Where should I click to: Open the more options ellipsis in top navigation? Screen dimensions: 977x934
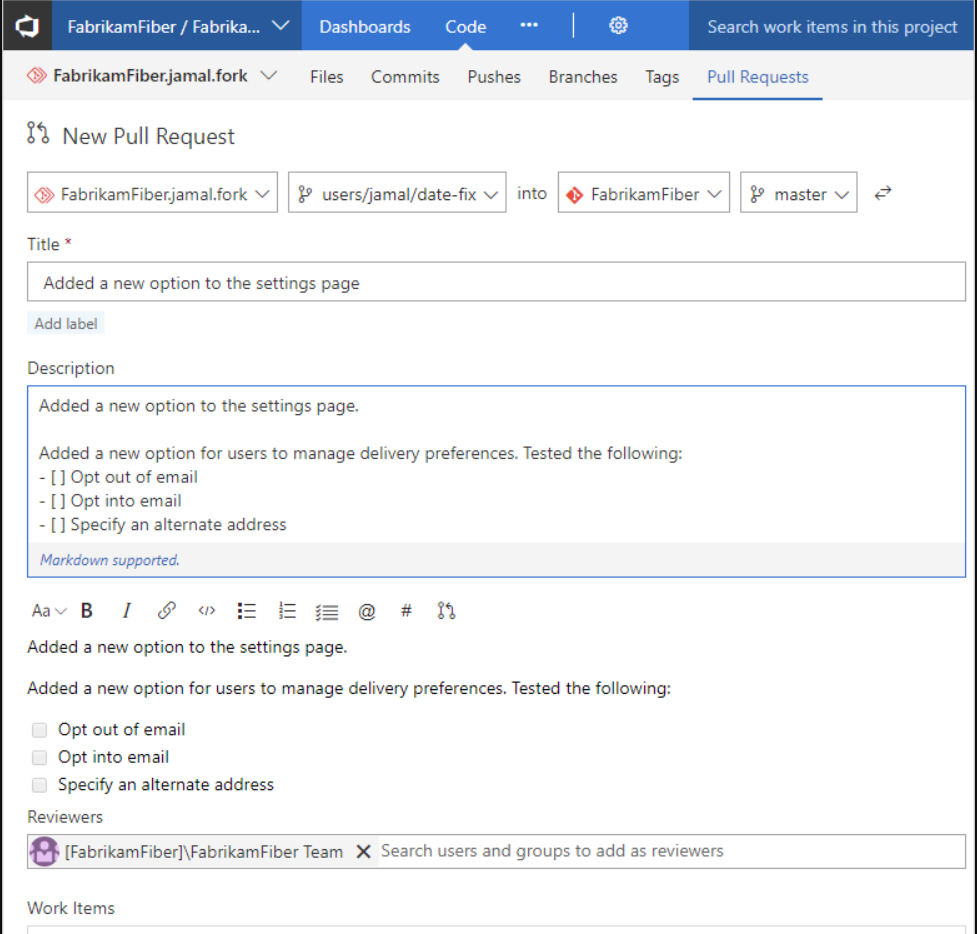[x=528, y=25]
